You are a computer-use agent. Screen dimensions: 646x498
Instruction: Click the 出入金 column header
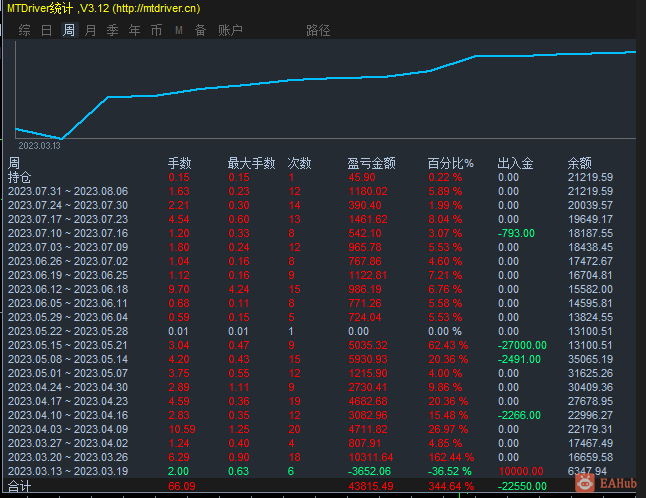[515, 163]
